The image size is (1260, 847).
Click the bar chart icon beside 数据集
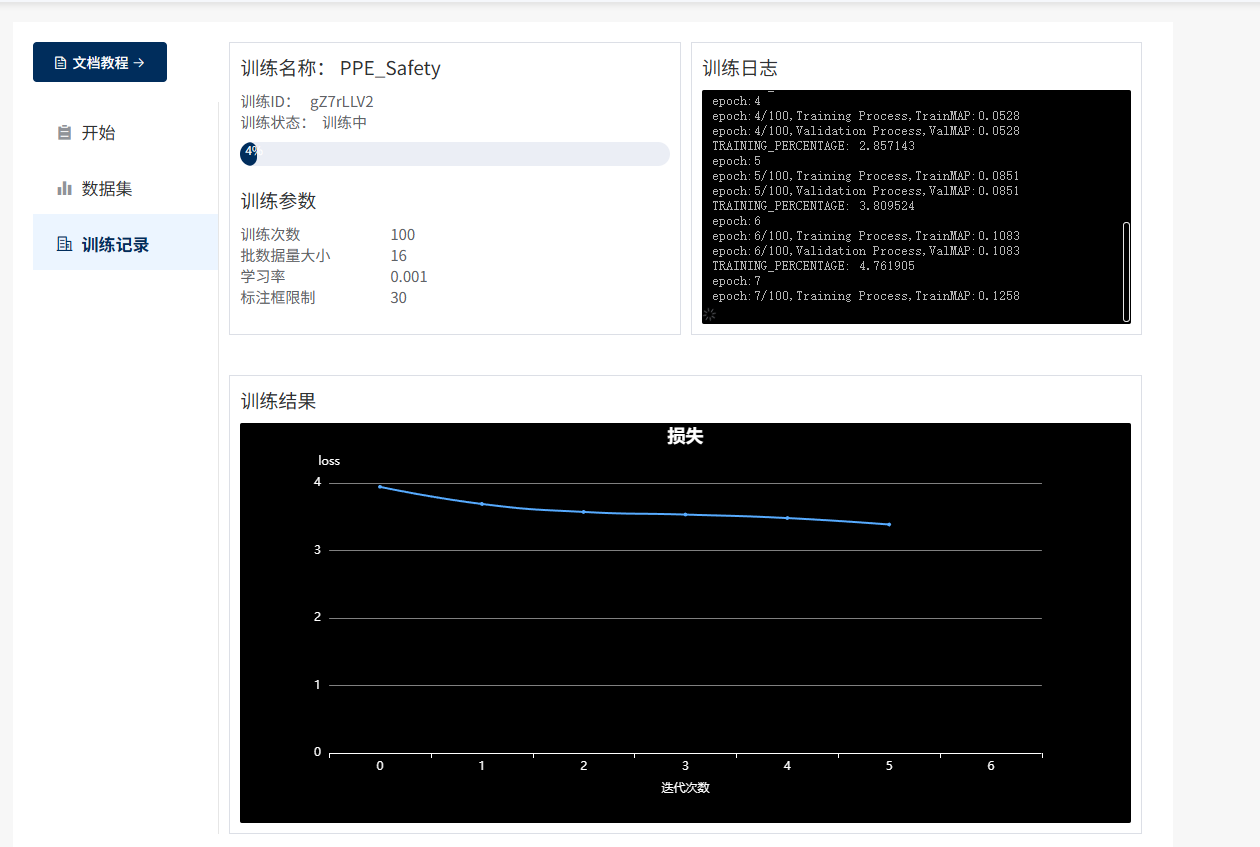click(65, 188)
